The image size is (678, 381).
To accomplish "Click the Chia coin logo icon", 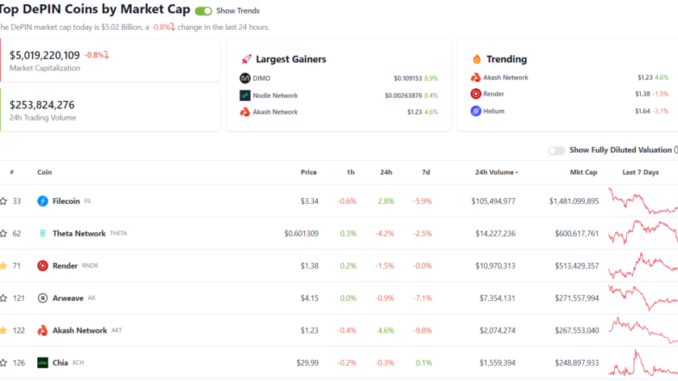I will pos(42,362).
